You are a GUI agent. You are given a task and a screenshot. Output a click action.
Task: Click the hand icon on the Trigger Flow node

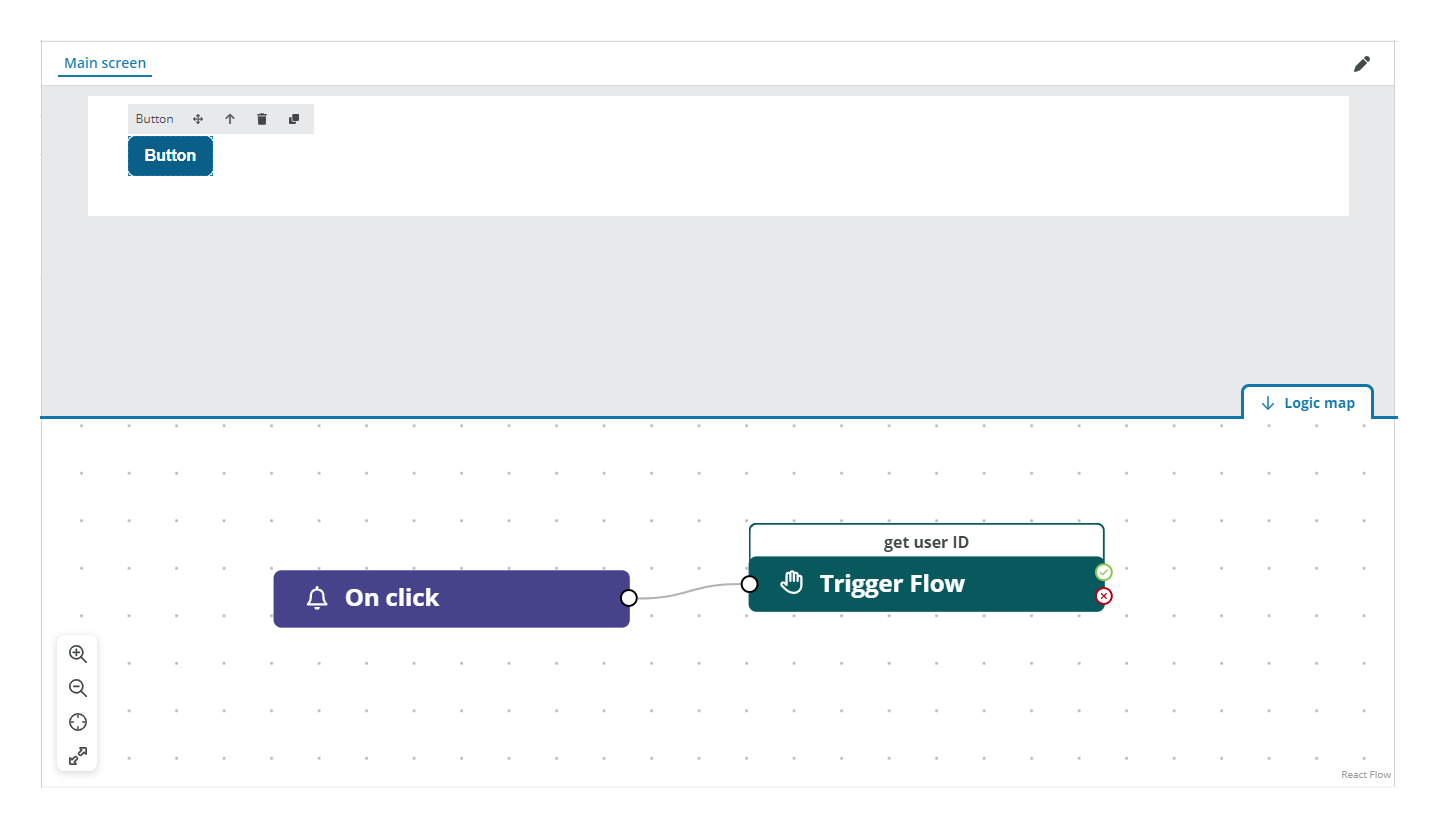792,581
